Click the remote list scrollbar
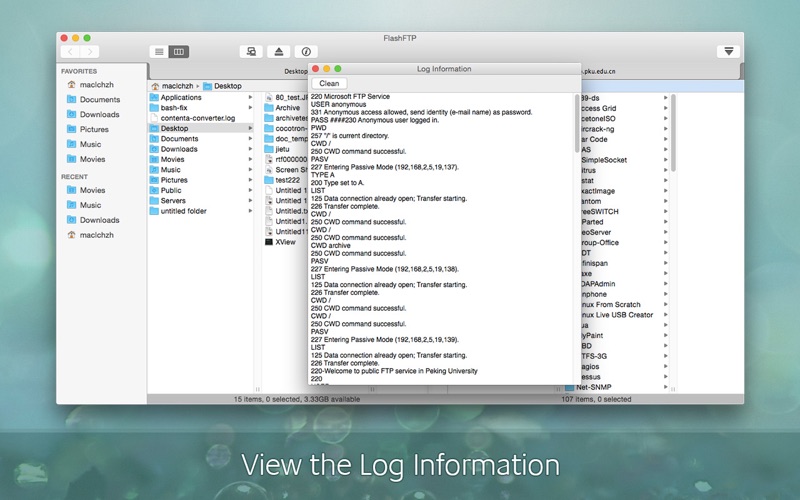The image size is (800, 500). tap(673, 133)
